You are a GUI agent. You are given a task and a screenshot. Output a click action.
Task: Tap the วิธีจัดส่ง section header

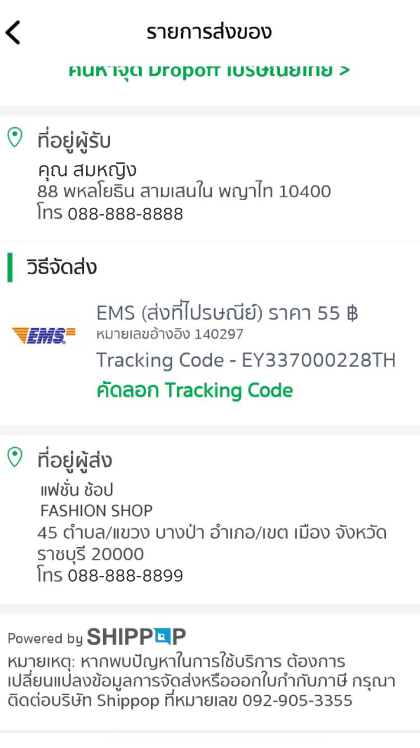pyautogui.click(x=62, y=267)
